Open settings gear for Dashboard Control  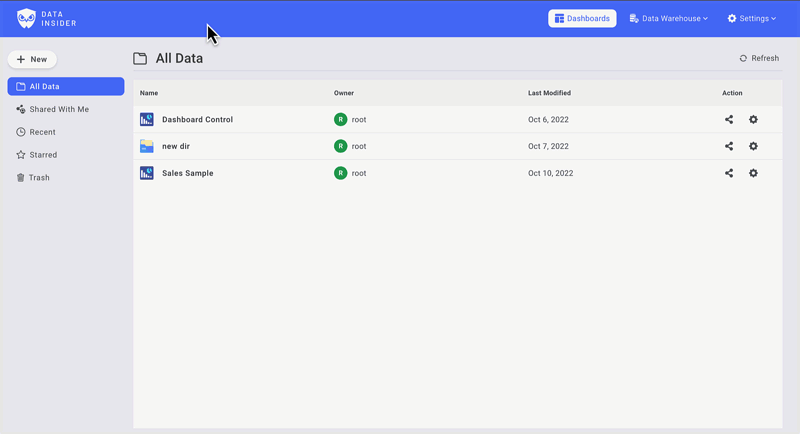click(x=753, y=120)
